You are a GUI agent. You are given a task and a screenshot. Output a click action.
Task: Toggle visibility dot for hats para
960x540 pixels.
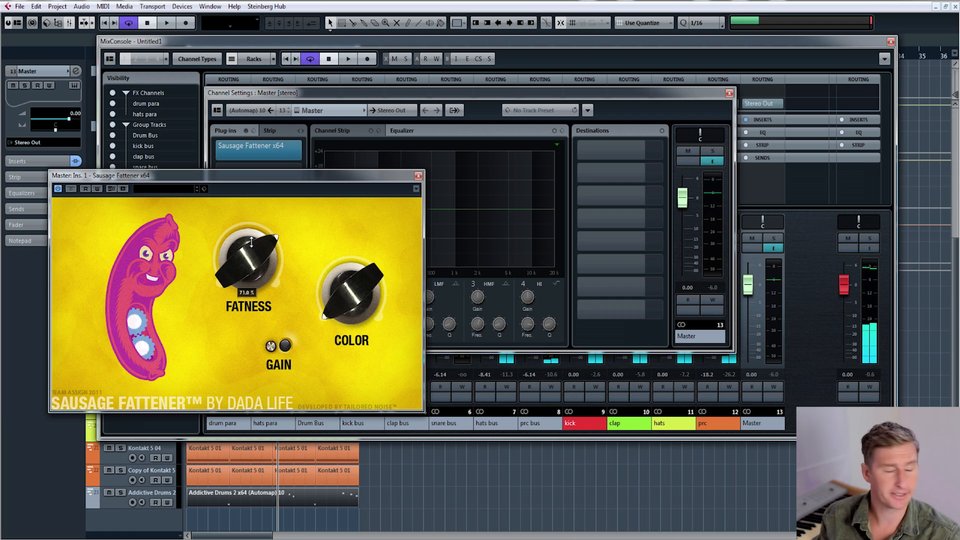pyautogui.click(x=112, y=114)
